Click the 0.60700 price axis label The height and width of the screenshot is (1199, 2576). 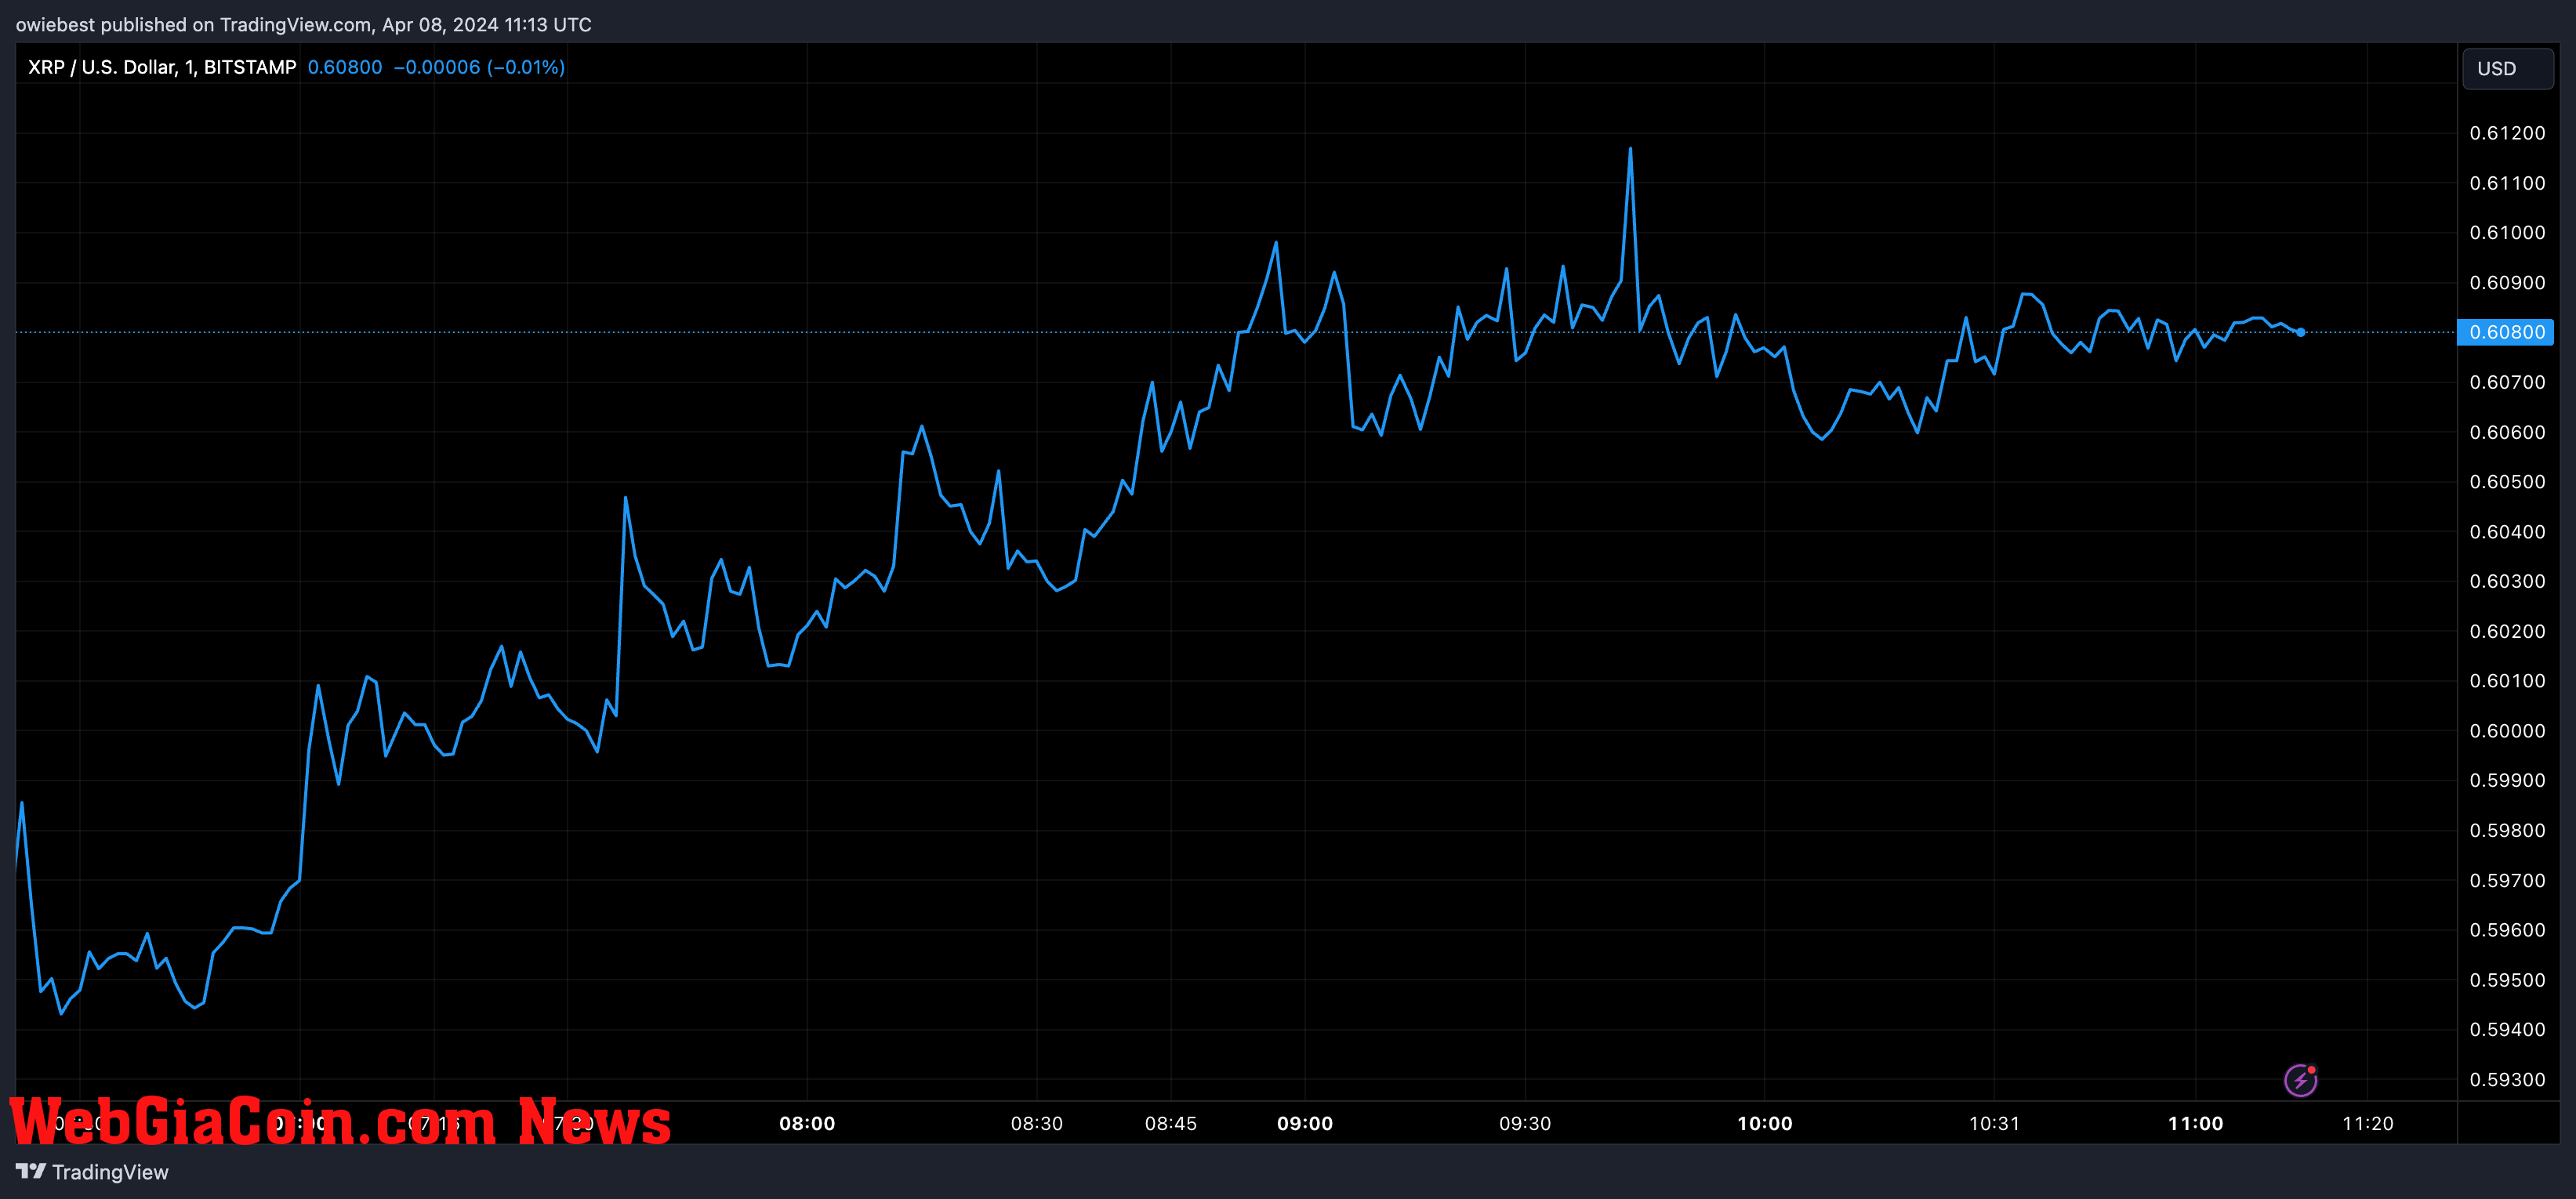coord(2507,382)
